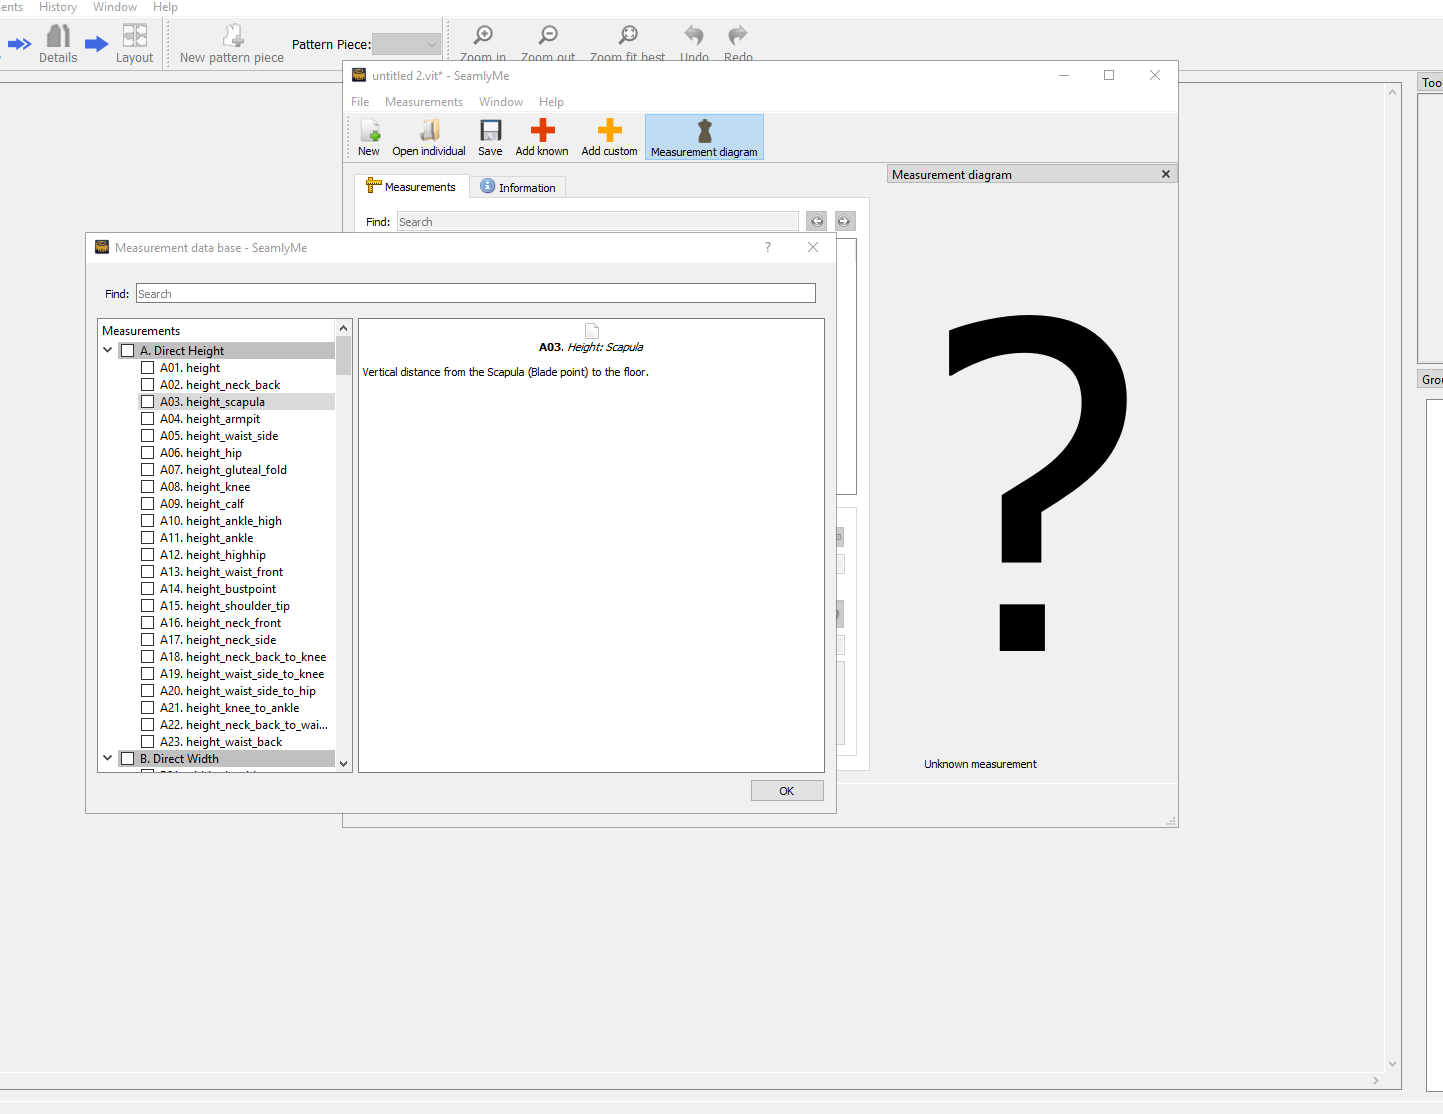Image resolution: width=1443 pixels, height=1114 pixels.
Task: Open individual measurements file
Action: tap(429, 137)
